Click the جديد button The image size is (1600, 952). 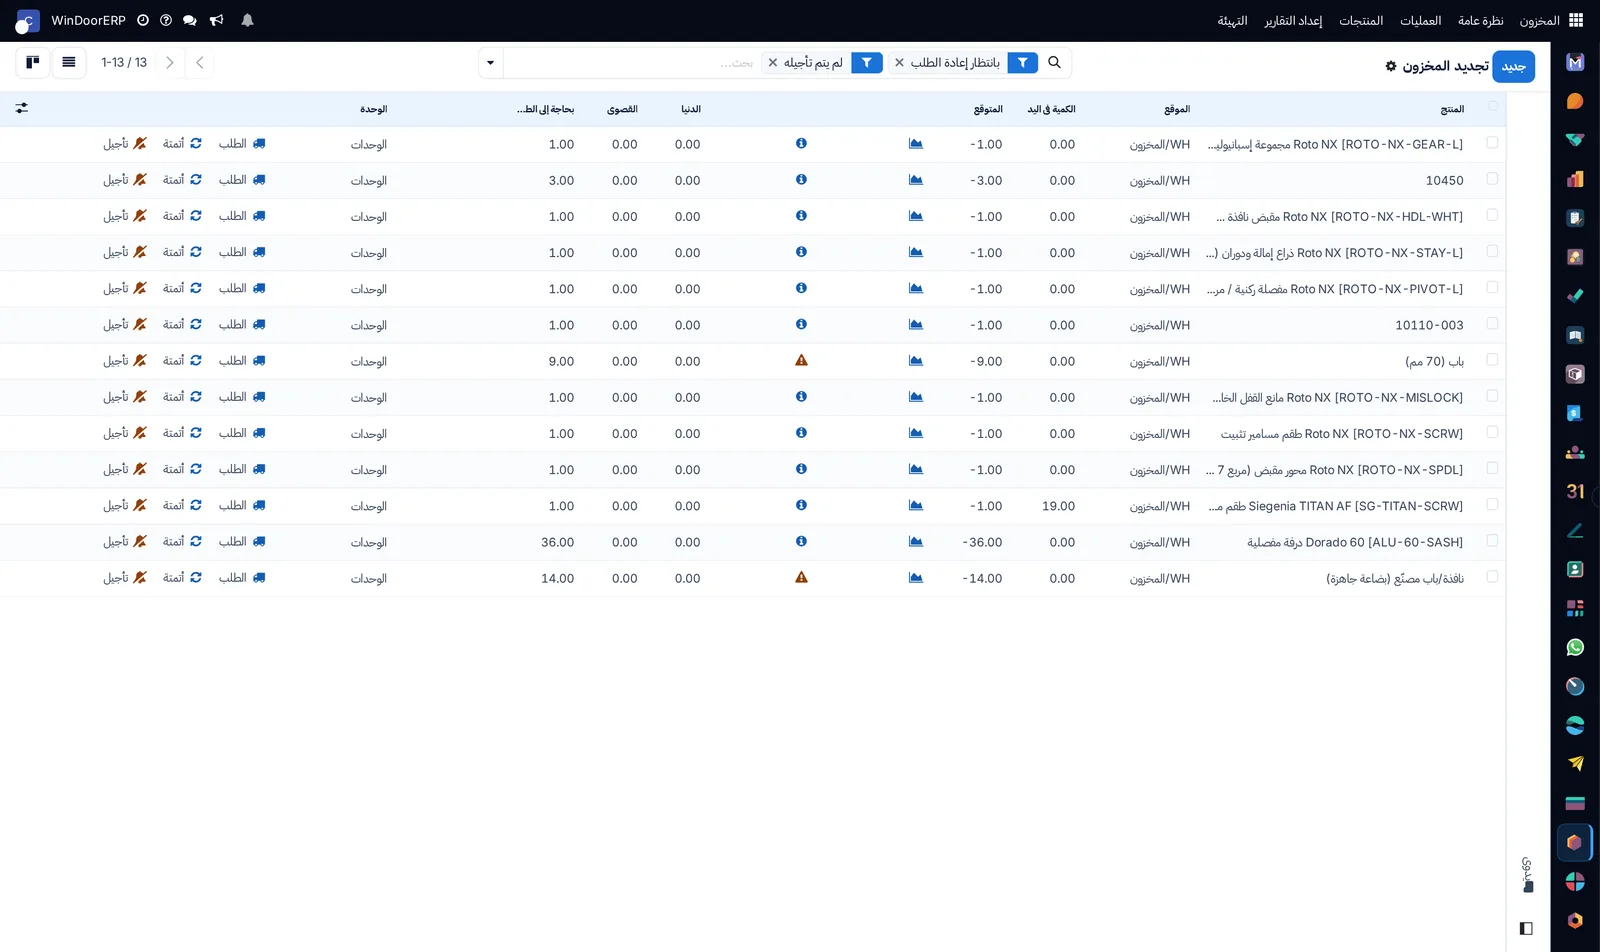(x=1513, y=66)
